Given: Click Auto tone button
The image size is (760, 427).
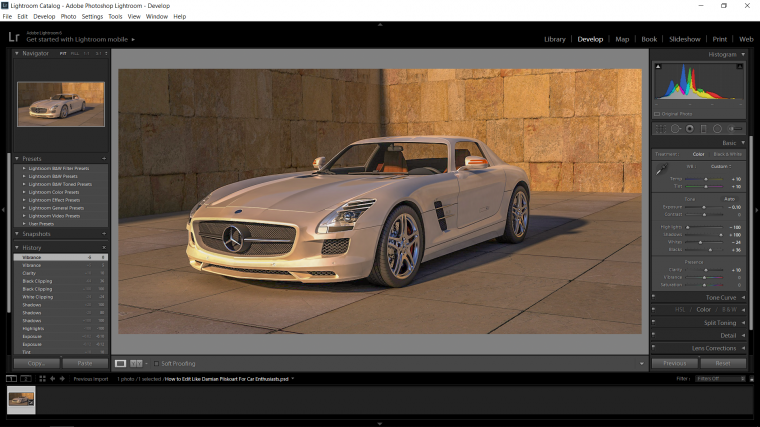Looking at the screenshot, I should 729,199.
